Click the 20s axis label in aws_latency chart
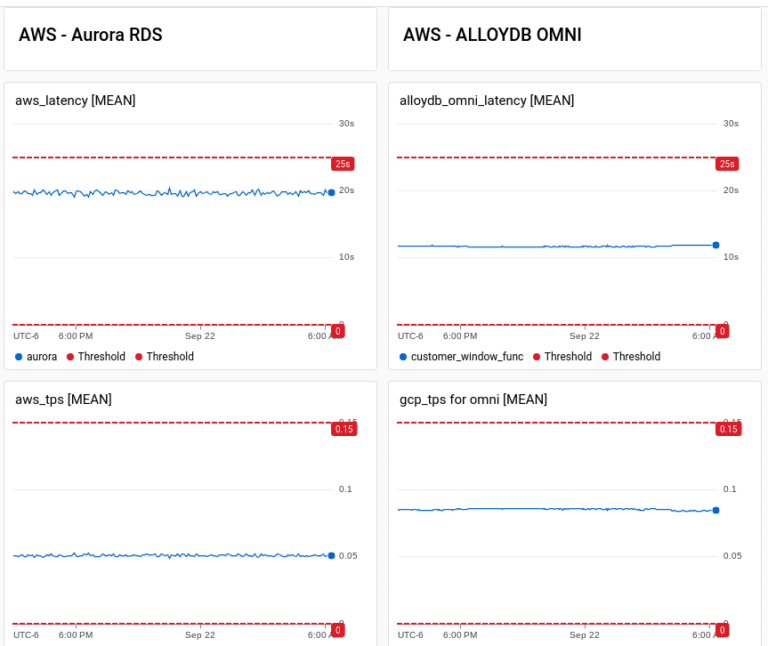 coord(347,190)
